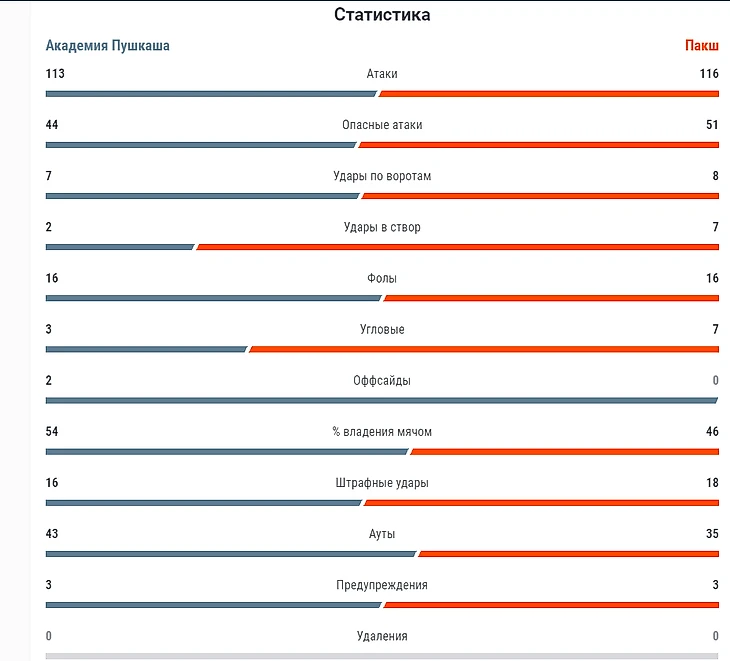
Task: Open the Академия Пушкаша team link
Action: pos(108,46)
